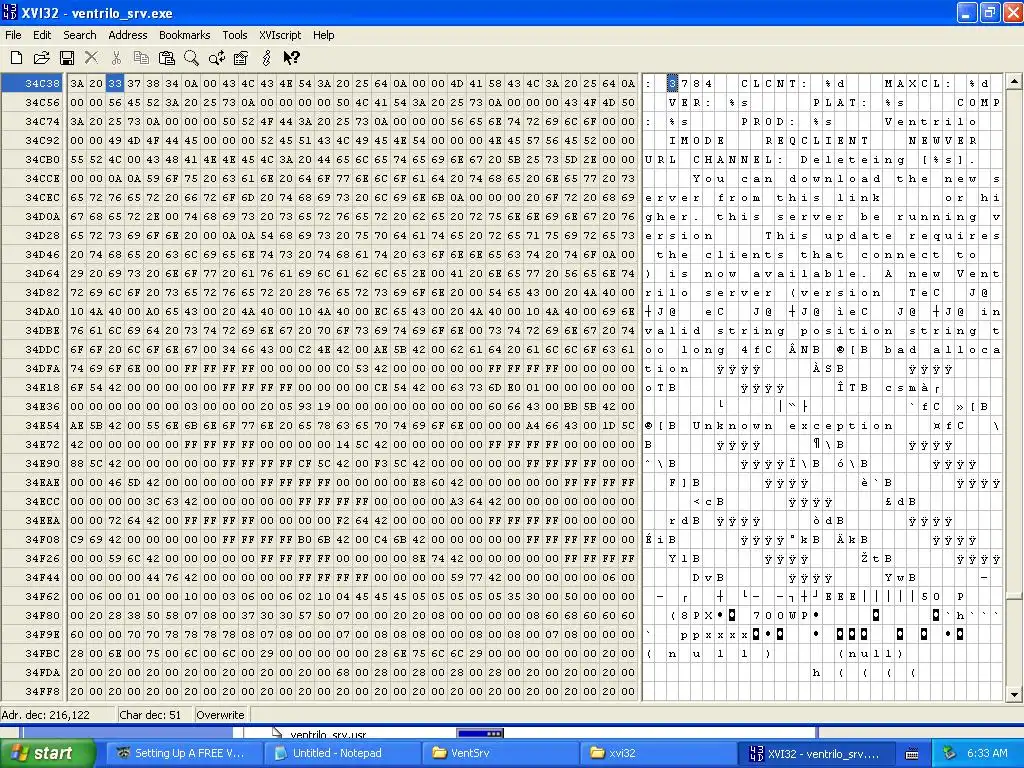Image resolution: width=1024 pixels, height=768 pixels.
Task: Click the New file toolbar icon
Action: pos(16,58)
